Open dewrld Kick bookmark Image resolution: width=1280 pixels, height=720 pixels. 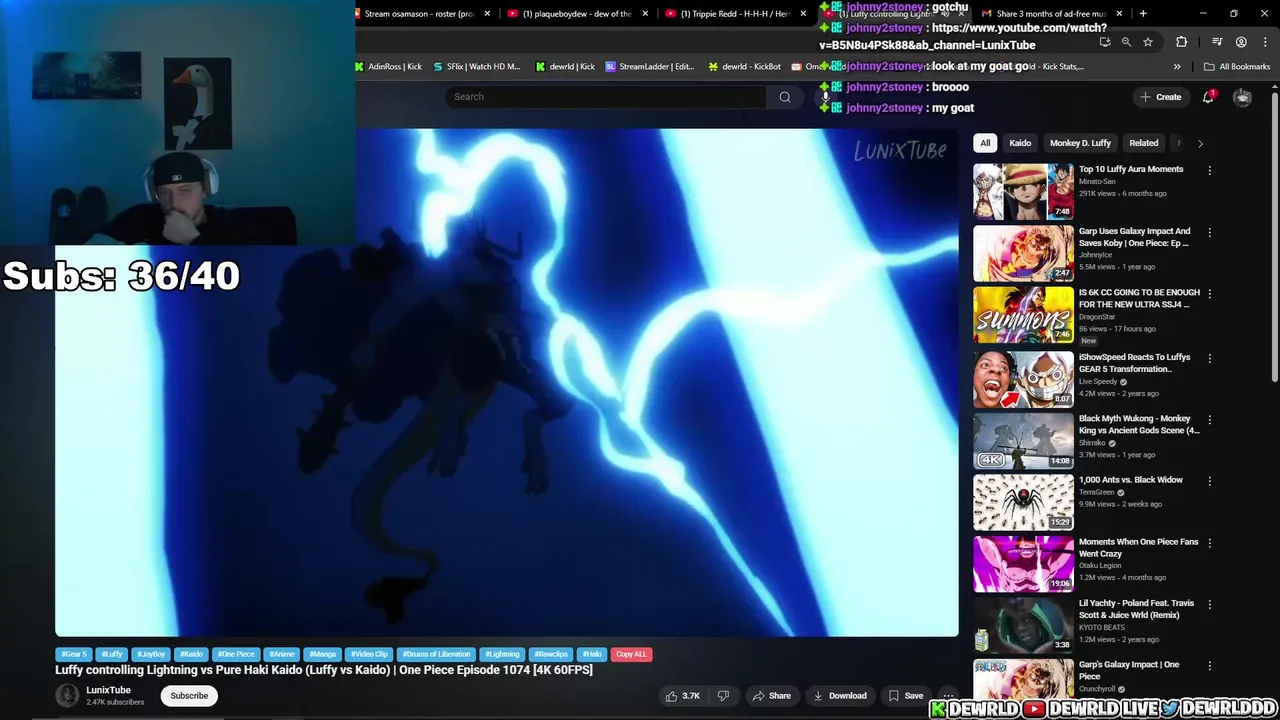(x=565, y=67)
